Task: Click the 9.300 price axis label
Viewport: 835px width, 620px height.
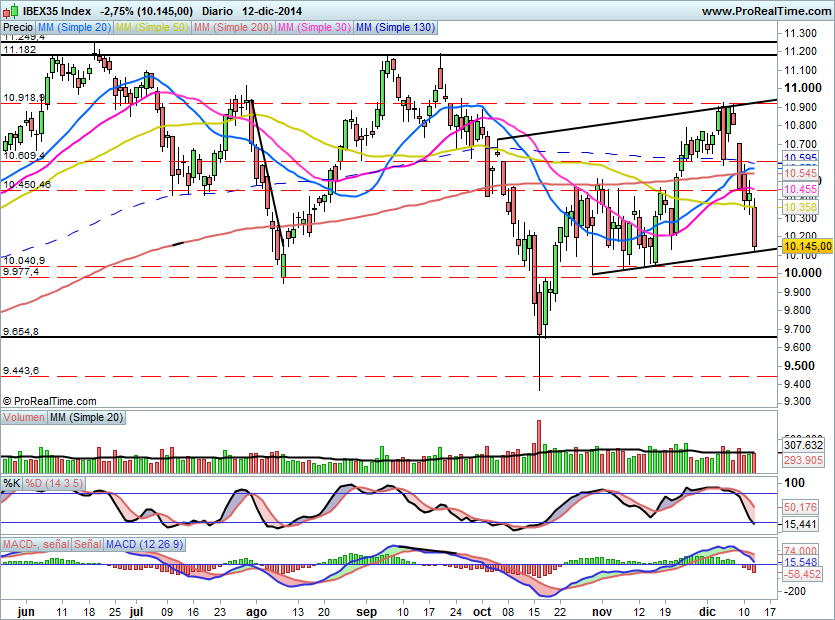Action: (x=797, y=402)
